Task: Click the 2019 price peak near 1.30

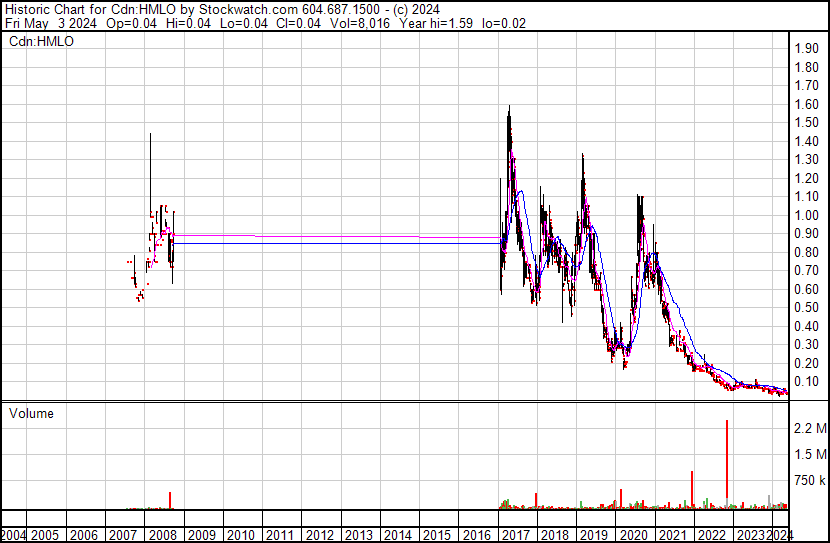Action: click(x=583, y=158)
